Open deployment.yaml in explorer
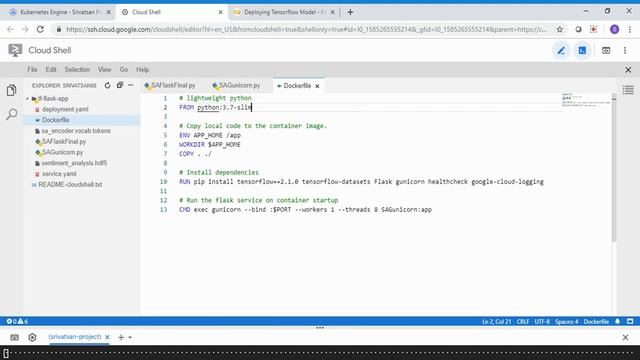Viewport: 640px width, 360px height. (x=65, y=109)
